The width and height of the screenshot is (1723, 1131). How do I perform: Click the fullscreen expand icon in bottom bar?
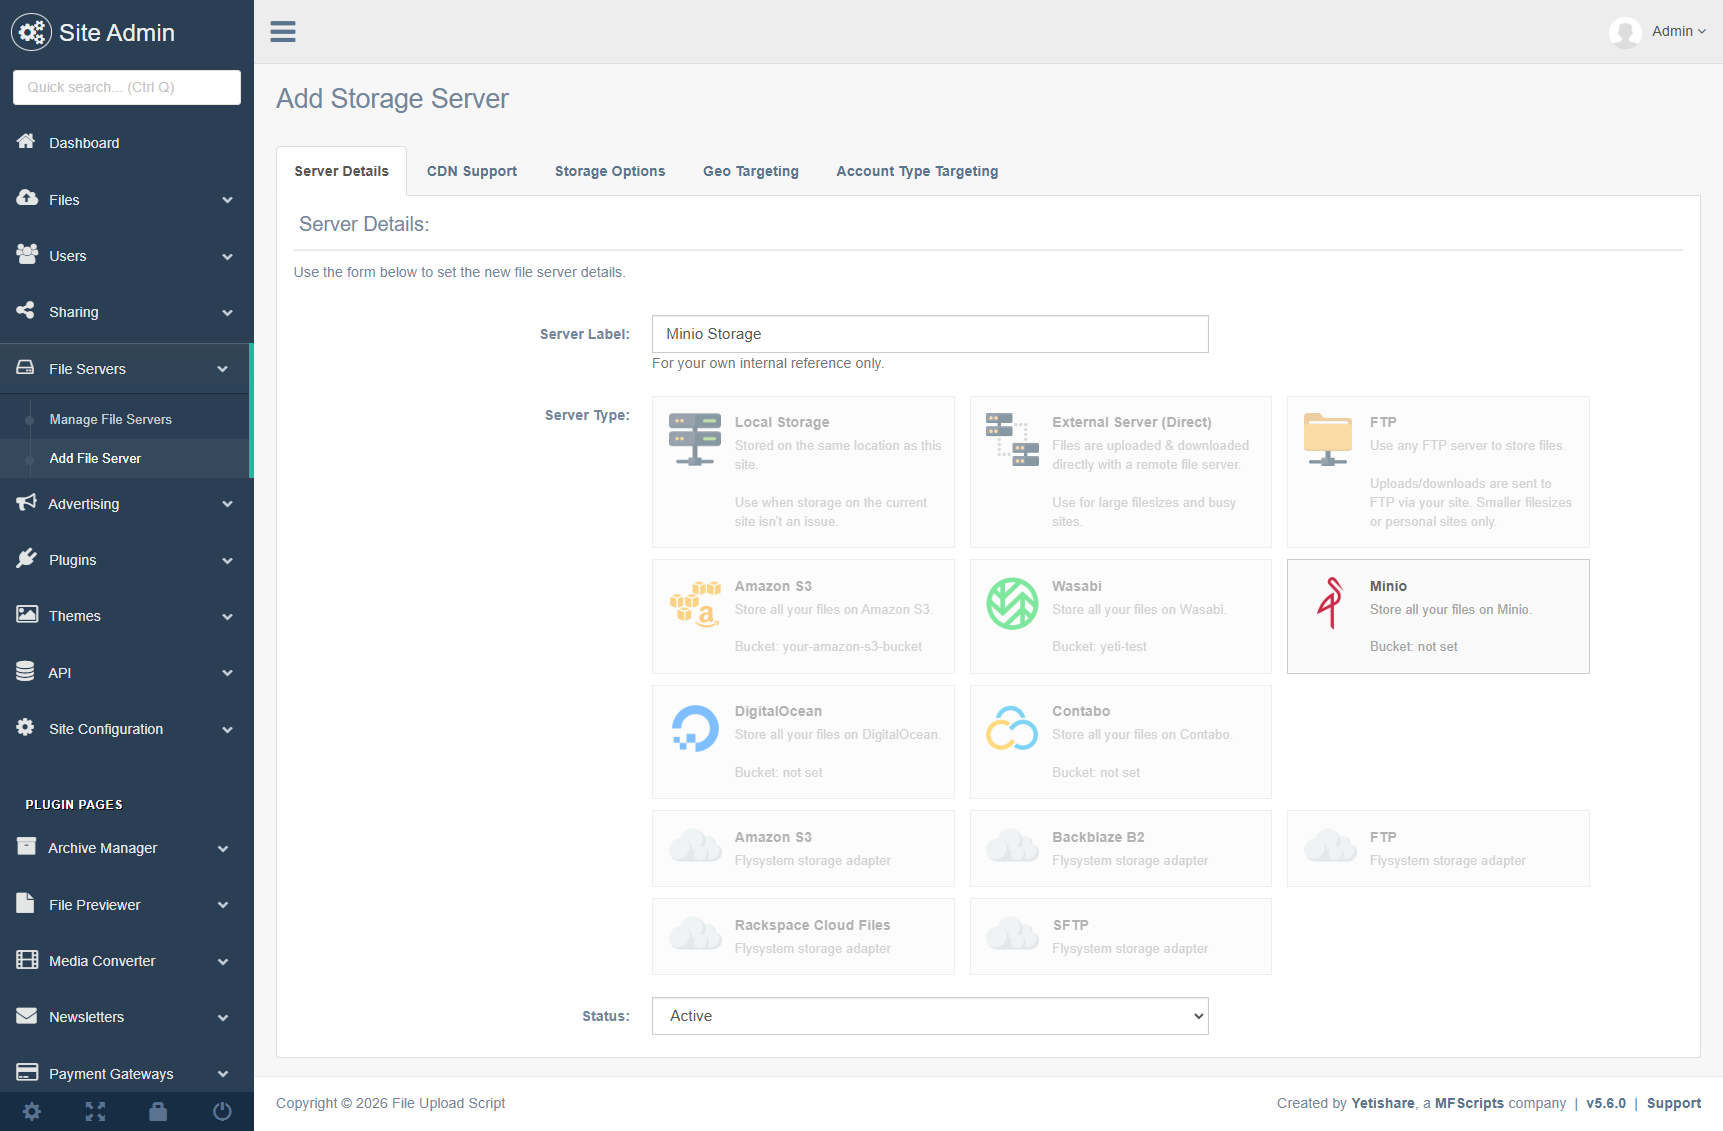(95, 1111)
